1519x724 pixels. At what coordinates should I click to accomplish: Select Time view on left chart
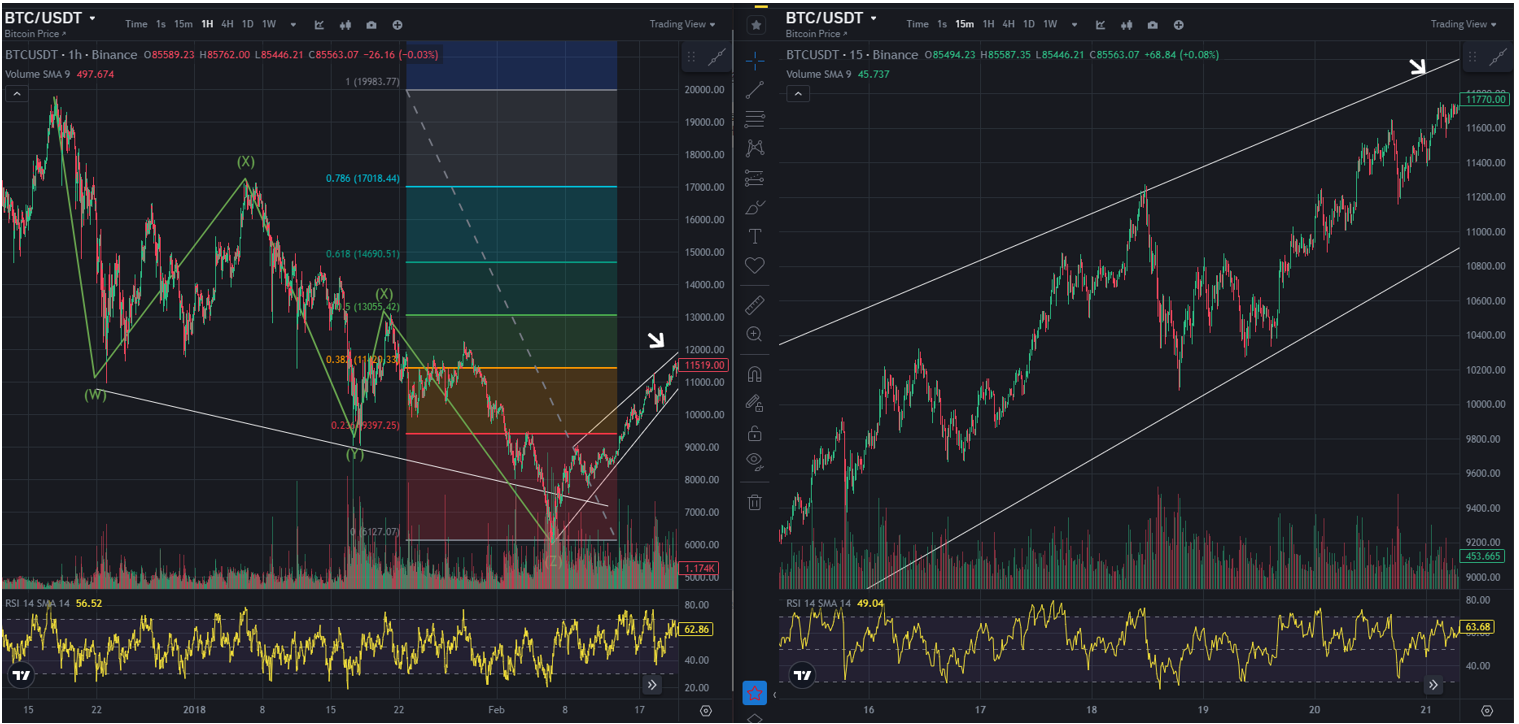[137, 24]
